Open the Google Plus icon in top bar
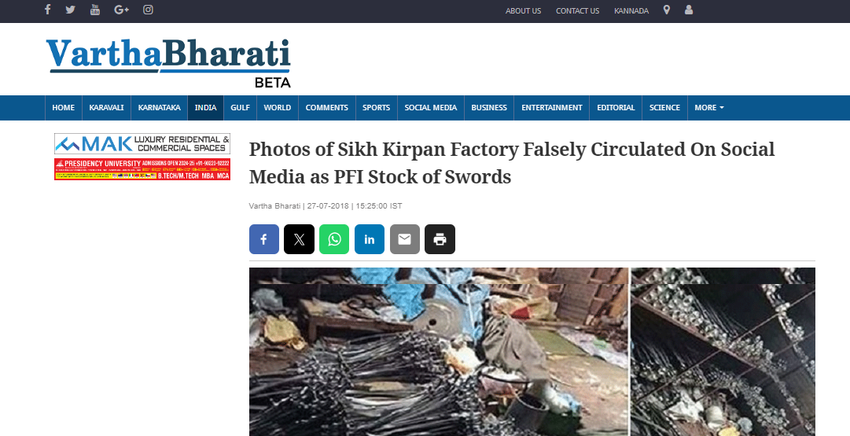Screen dimensions: 850x436 pos(121,10)
